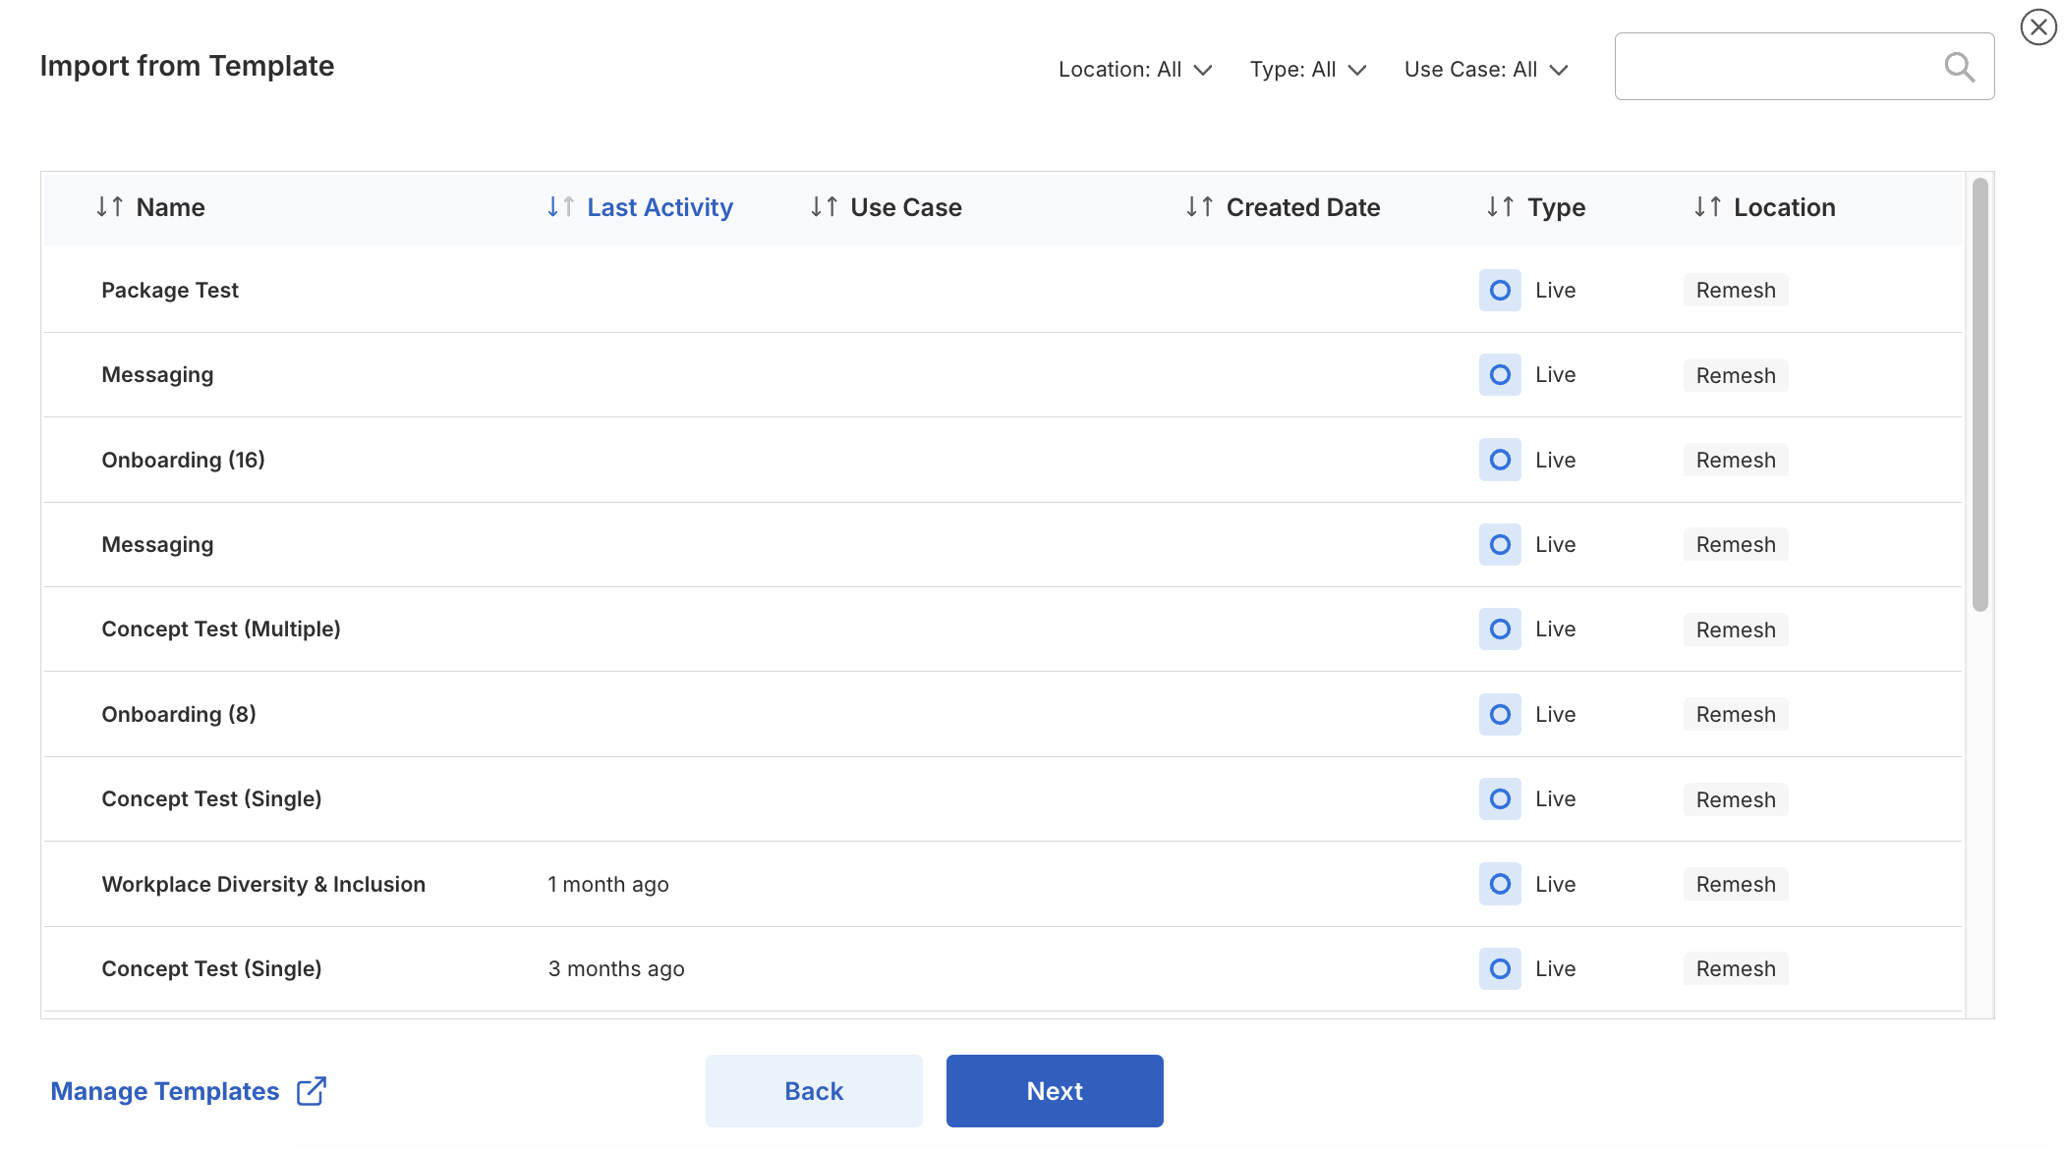
Task: Click external link icon by Manage Templates
Action: click(x=311, y=1091)
